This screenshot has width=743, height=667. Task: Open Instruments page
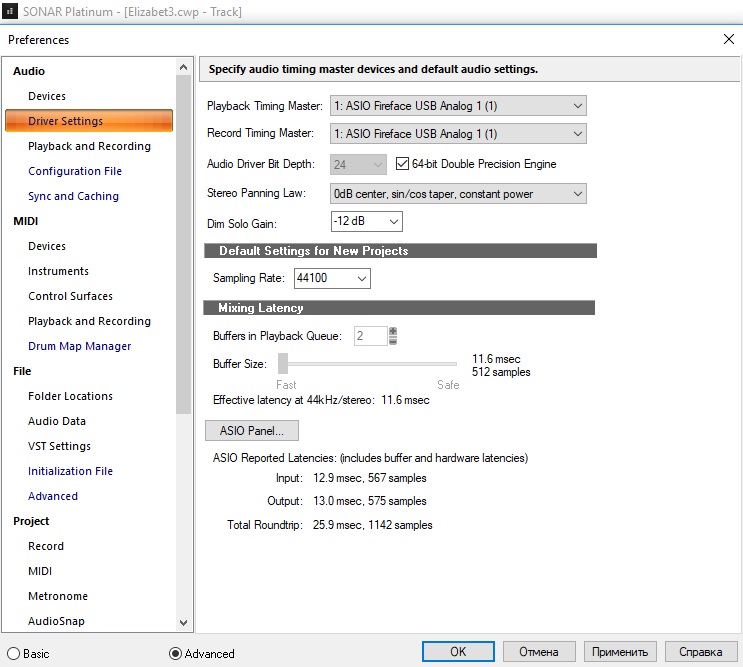tap(58, 271)
